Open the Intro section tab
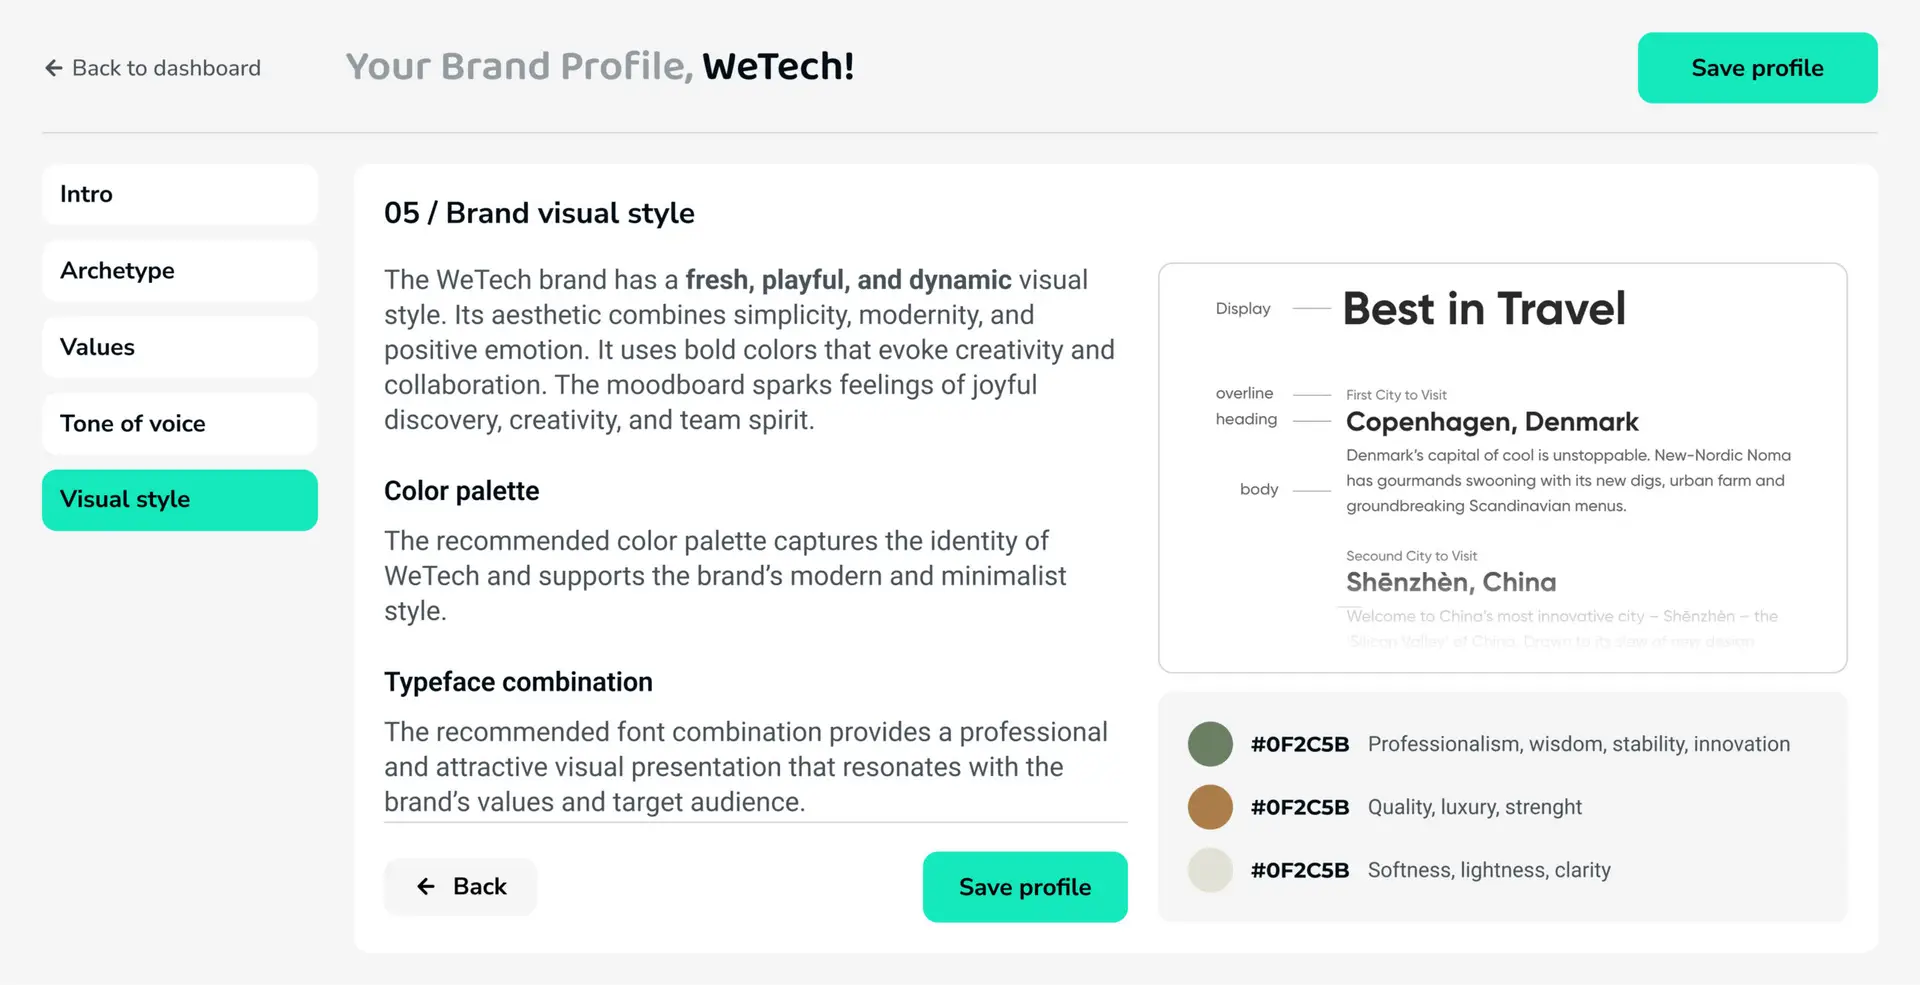 (180, 194)
